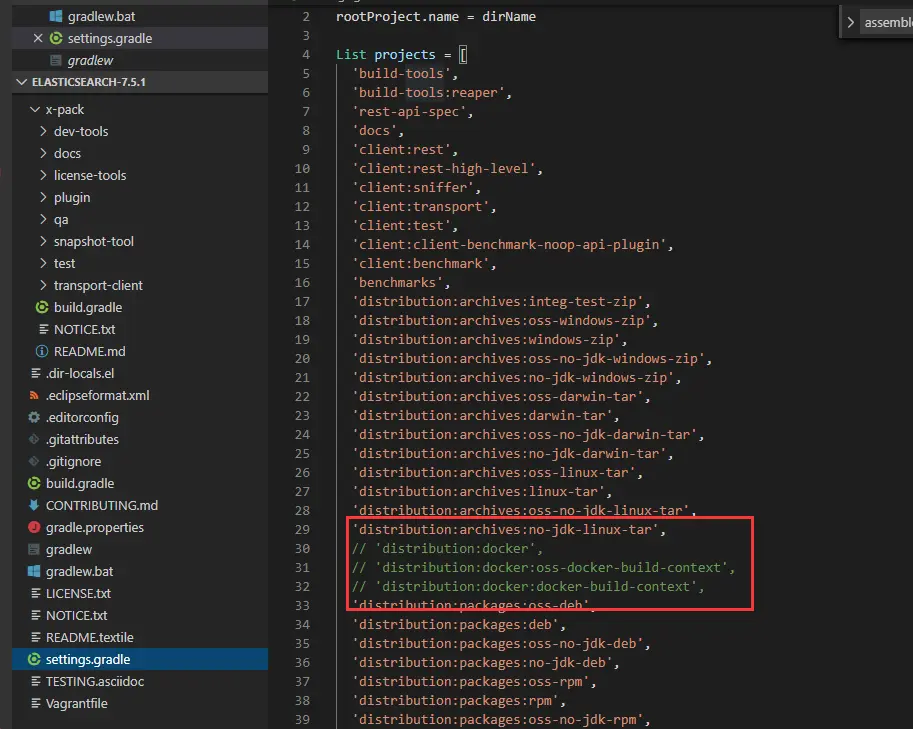Click Gradle icon beside x-pack build.gradle
The width and height of the screenshot is (913, 729).
point(42,307)
